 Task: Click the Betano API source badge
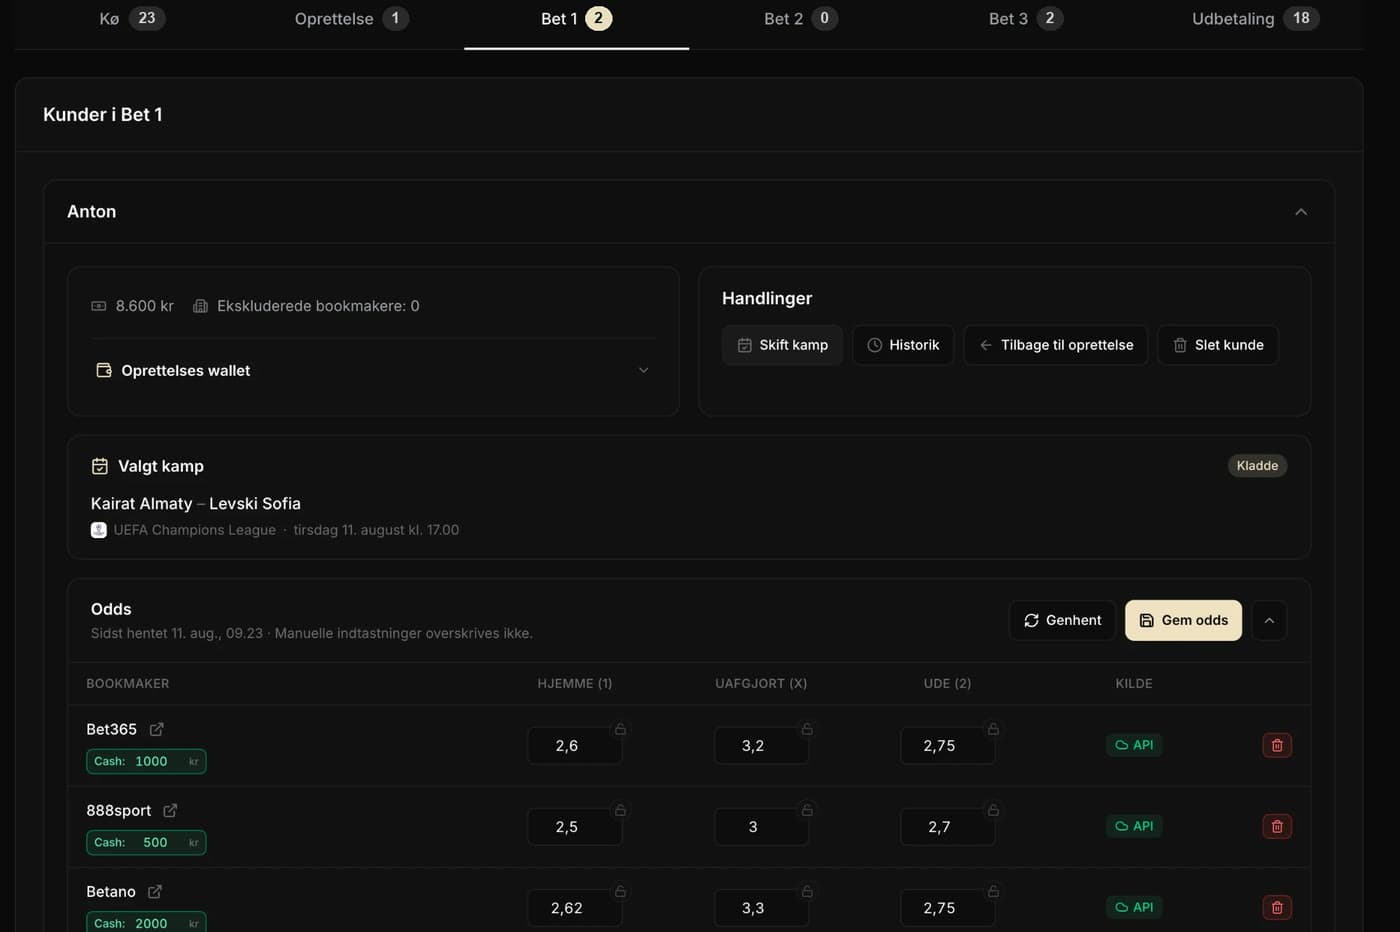point(1134,907)
